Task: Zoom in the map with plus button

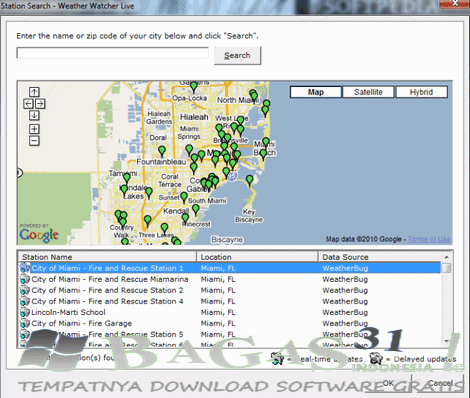Action: 34,129
